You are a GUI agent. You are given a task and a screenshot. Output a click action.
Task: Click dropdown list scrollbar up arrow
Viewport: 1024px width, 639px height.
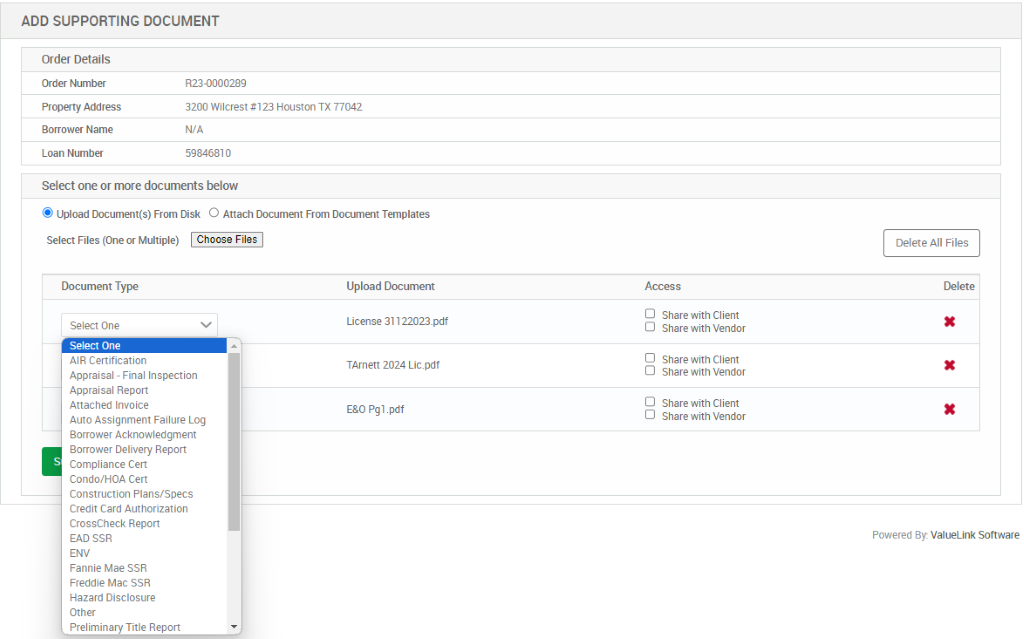pos(234,346)
